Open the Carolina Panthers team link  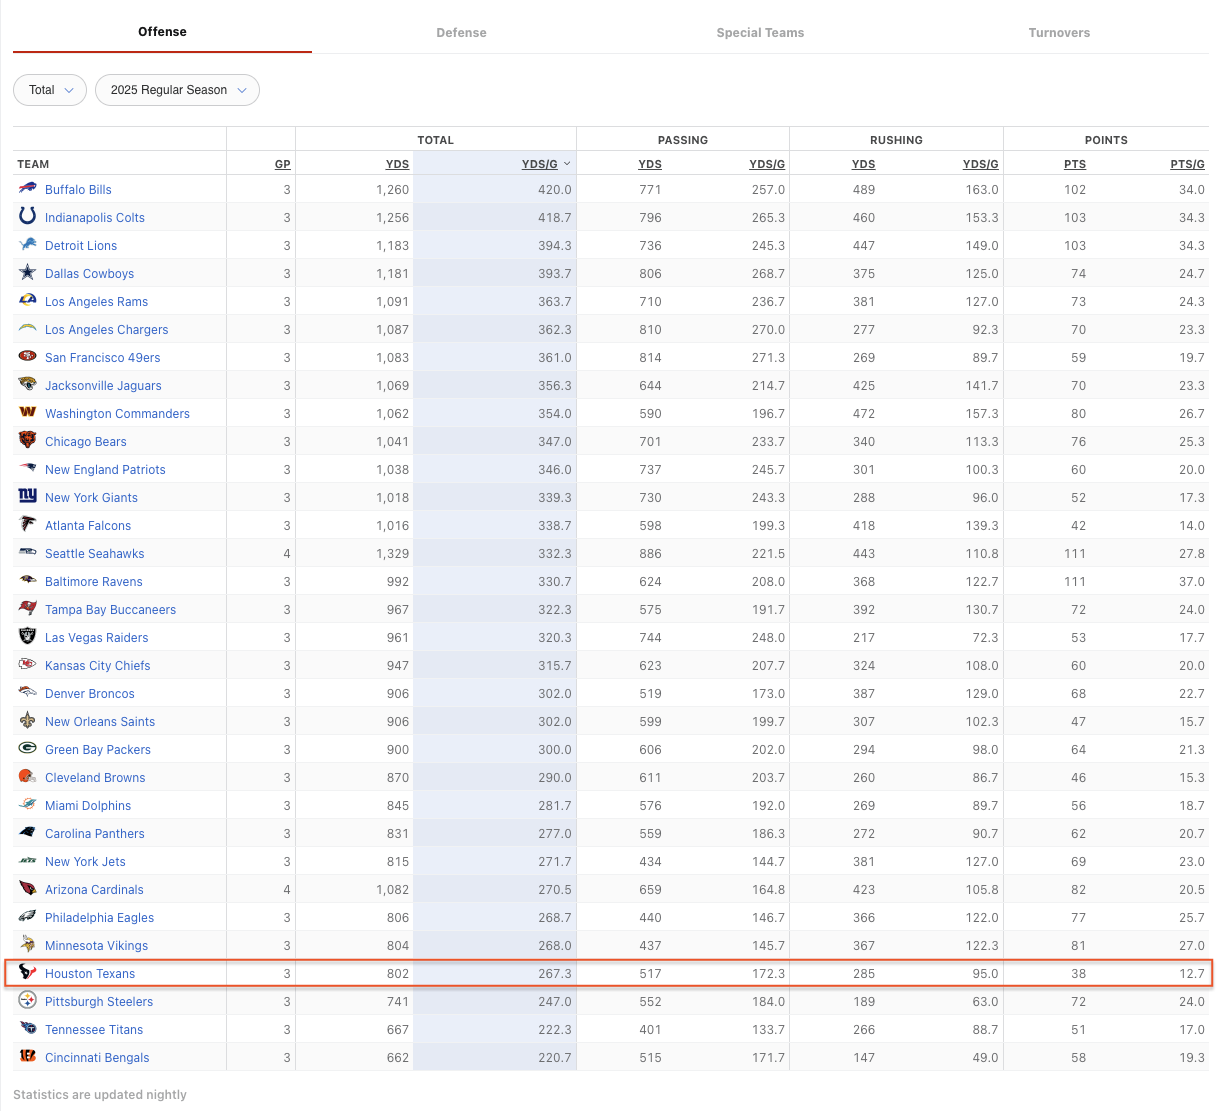pos(95,834)
